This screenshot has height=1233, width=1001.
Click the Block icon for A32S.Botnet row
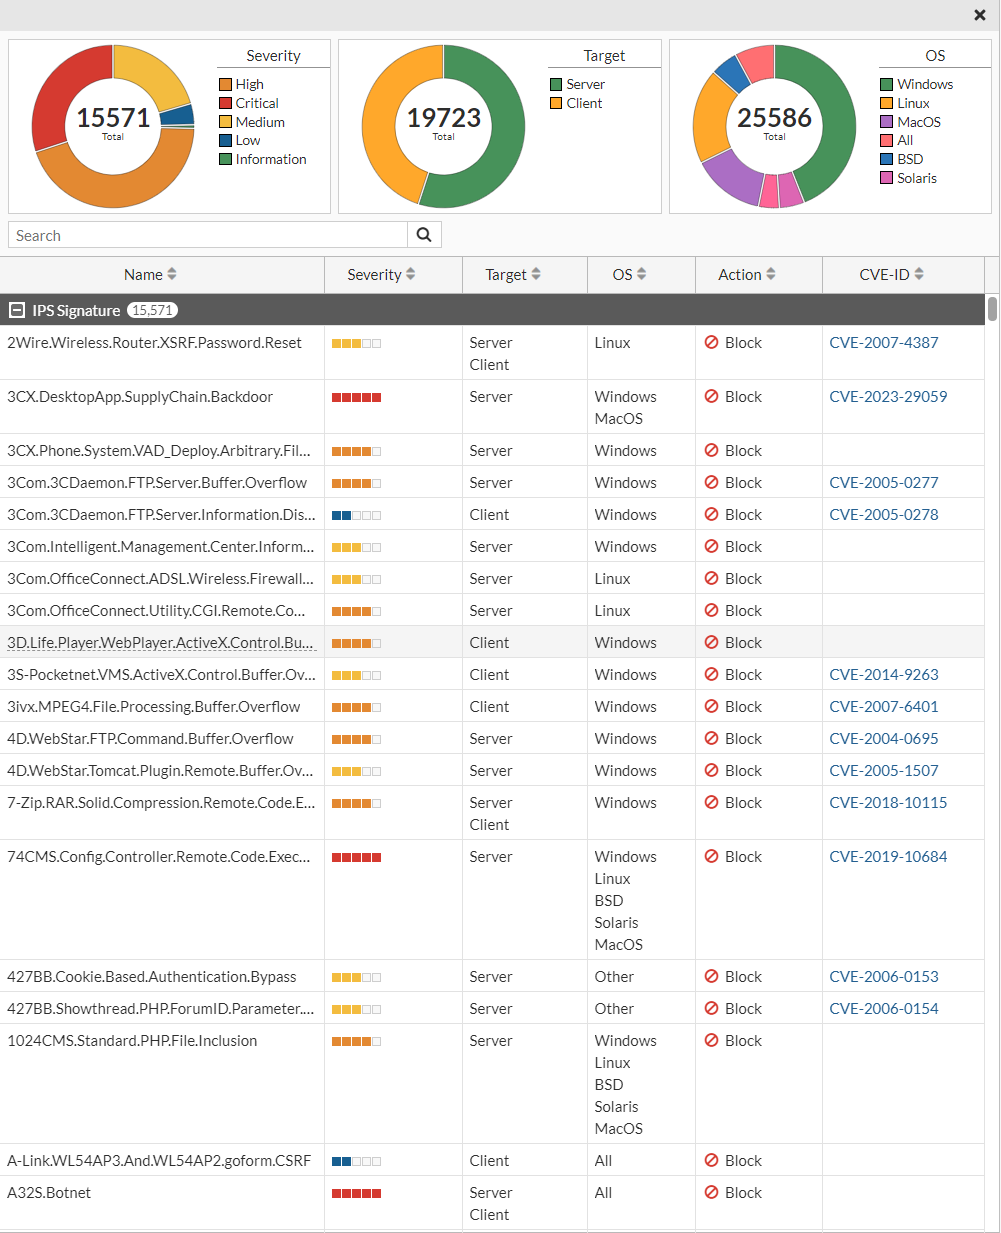pos(712,1193)
